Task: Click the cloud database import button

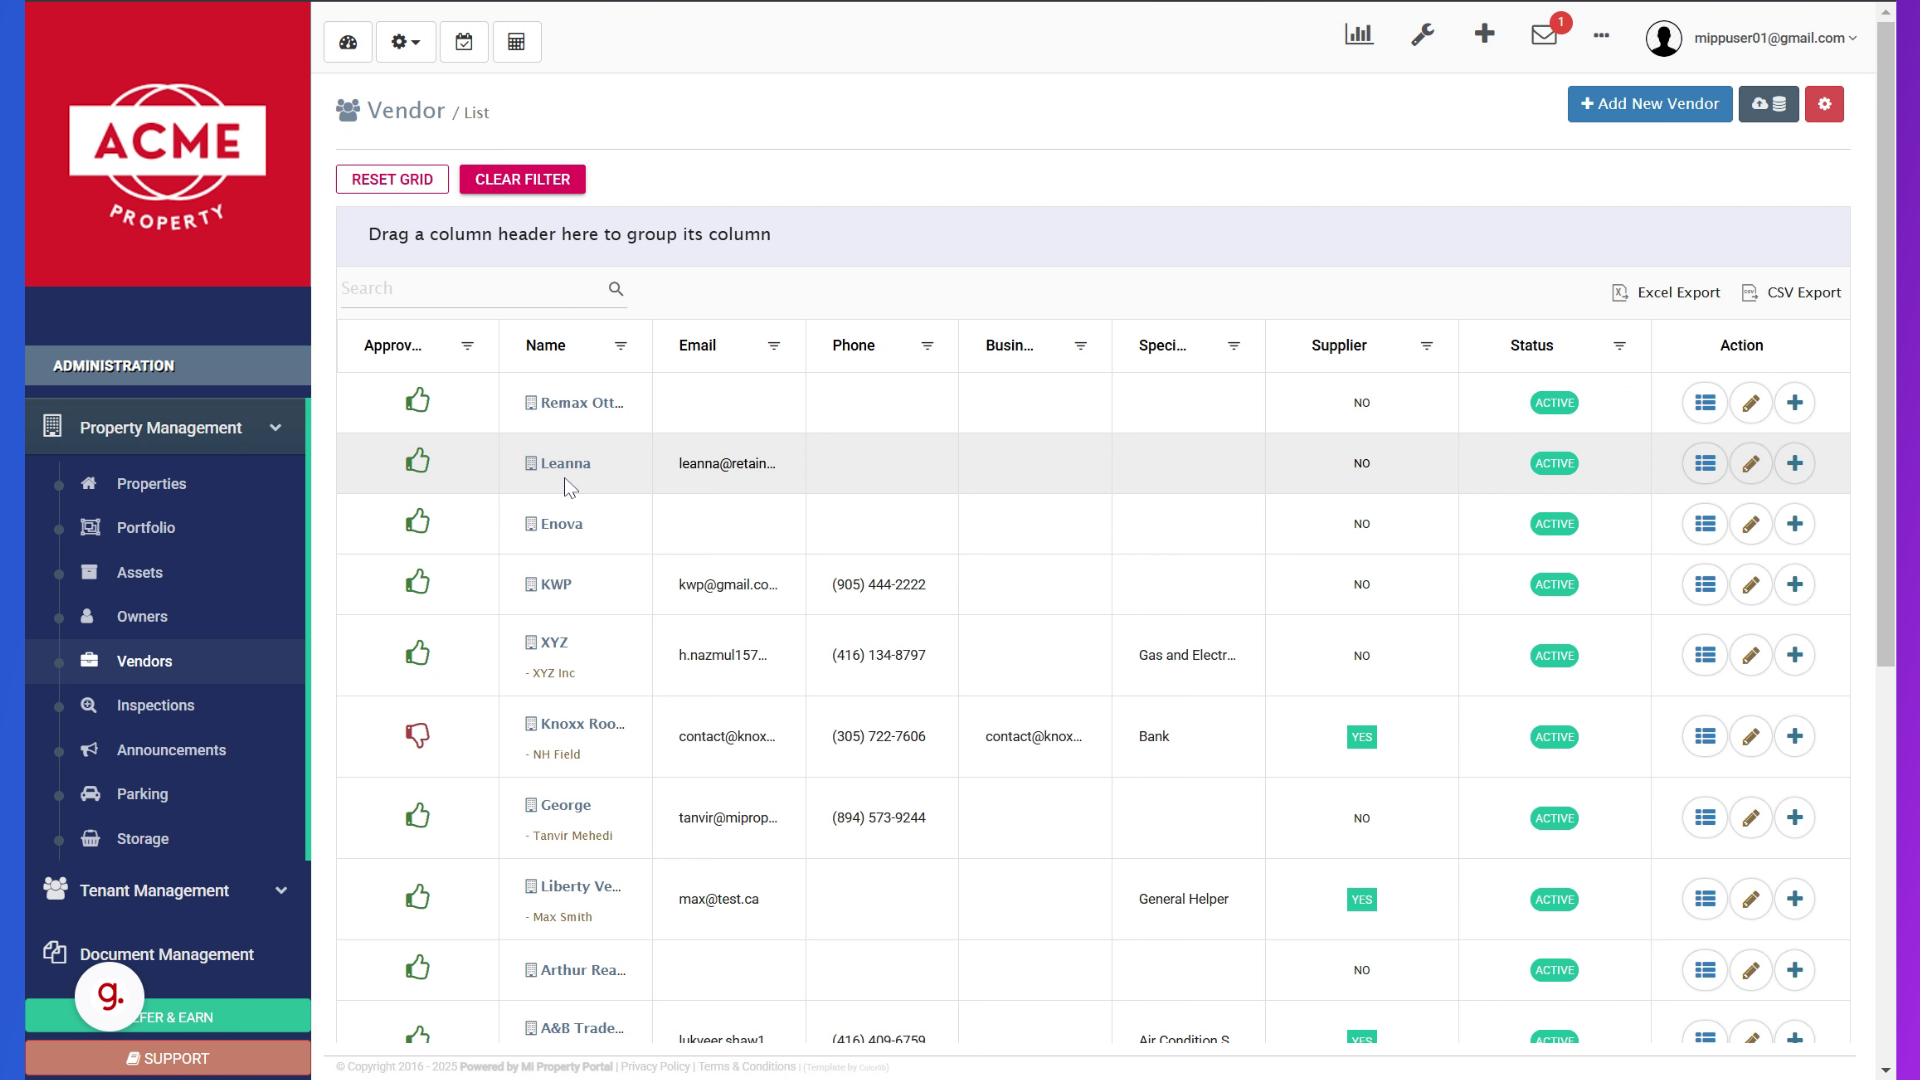Action: (x=1768, y=104)
